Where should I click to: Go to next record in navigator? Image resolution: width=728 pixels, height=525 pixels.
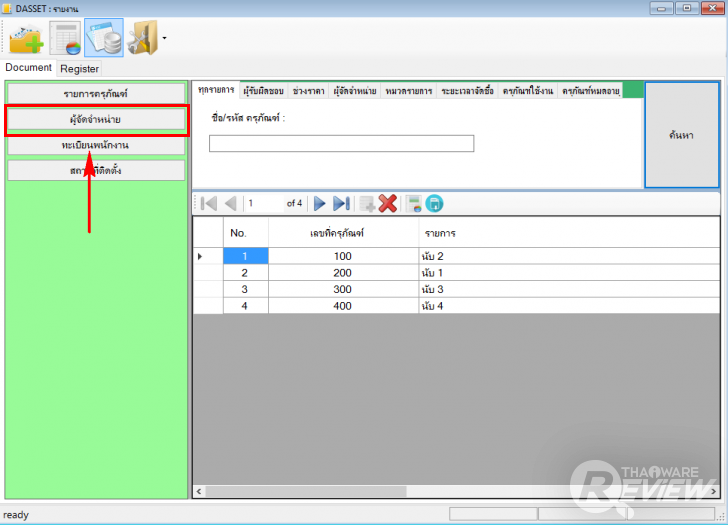pos(319,203)
